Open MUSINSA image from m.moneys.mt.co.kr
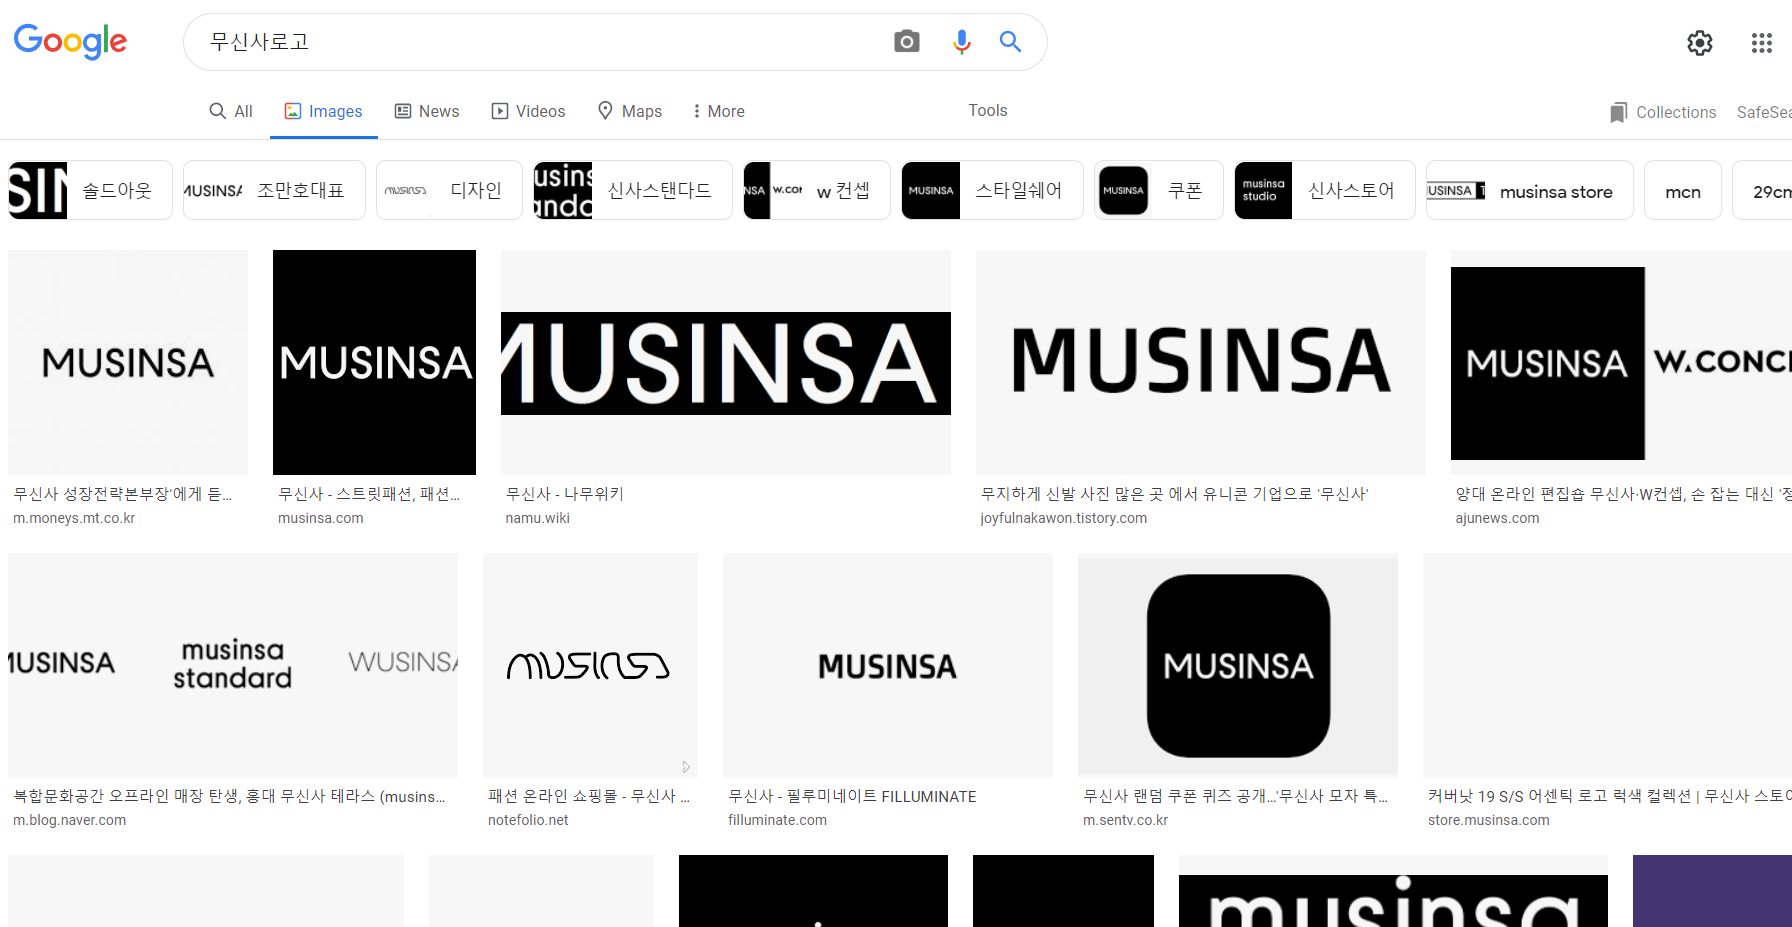This screenshot has height=927, width=1792. pos(128,362)
